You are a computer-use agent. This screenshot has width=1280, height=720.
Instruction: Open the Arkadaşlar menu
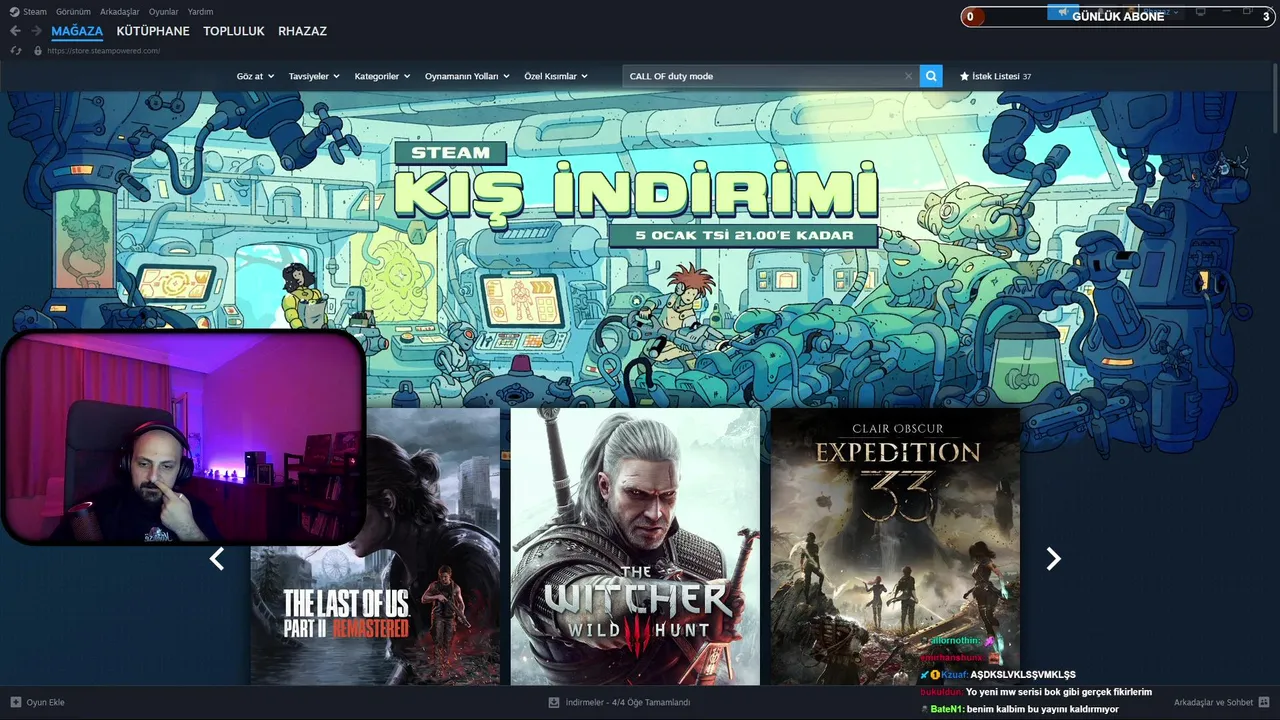pos(120,12)
